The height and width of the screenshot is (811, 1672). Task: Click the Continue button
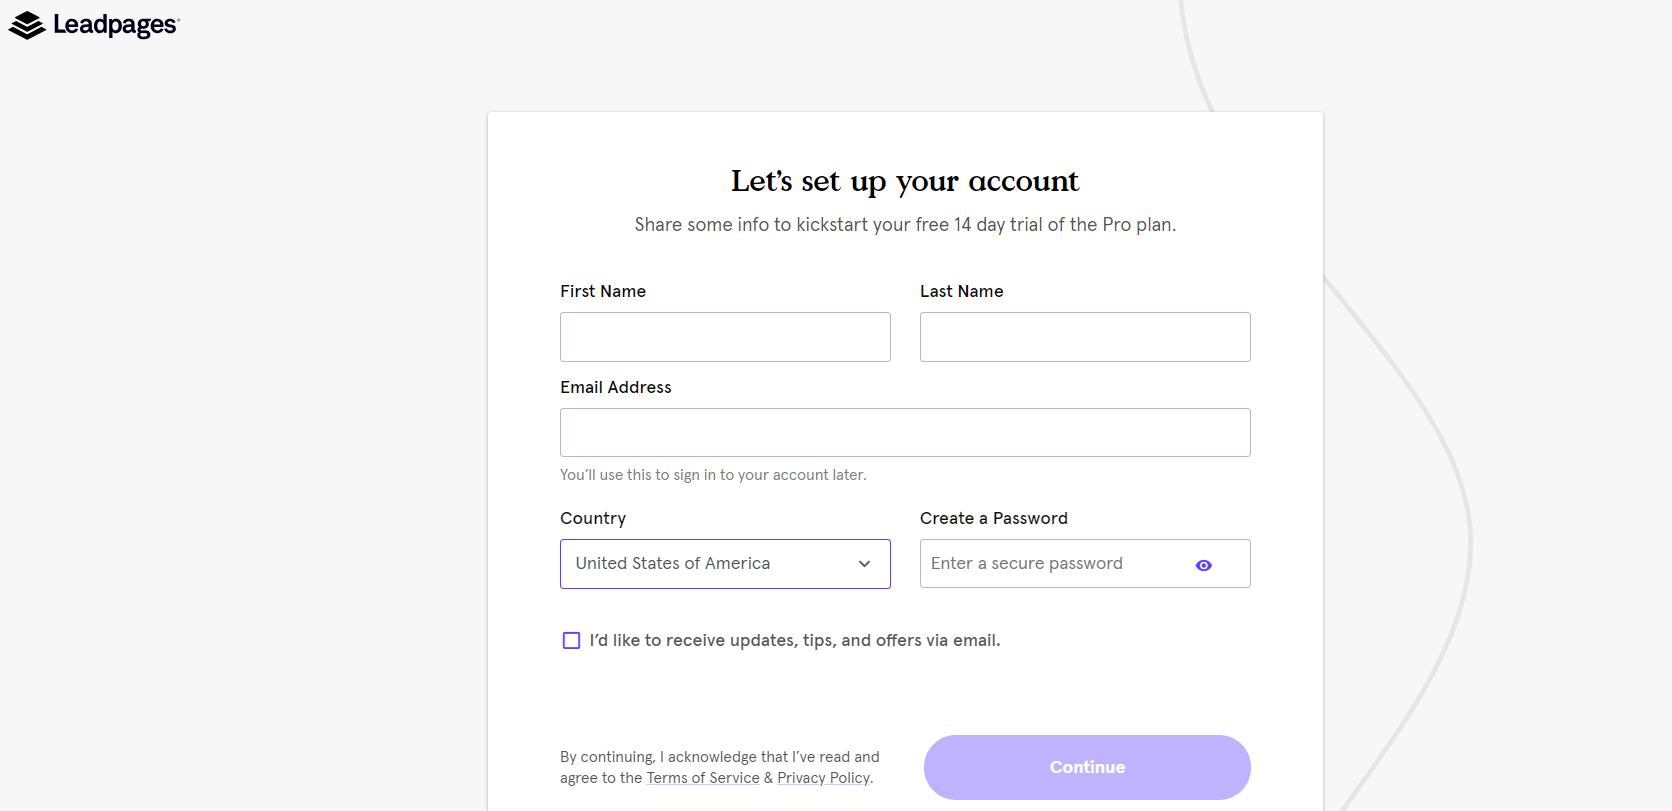[1087, 767]
